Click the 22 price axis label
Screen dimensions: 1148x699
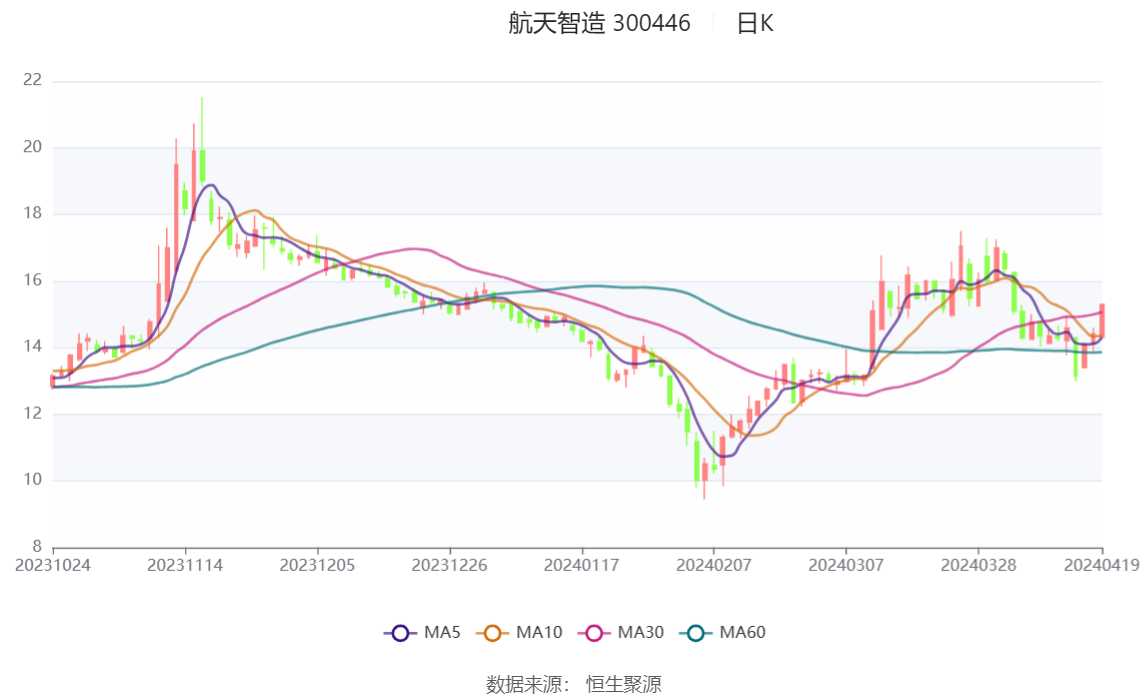(x=32, y=80)
